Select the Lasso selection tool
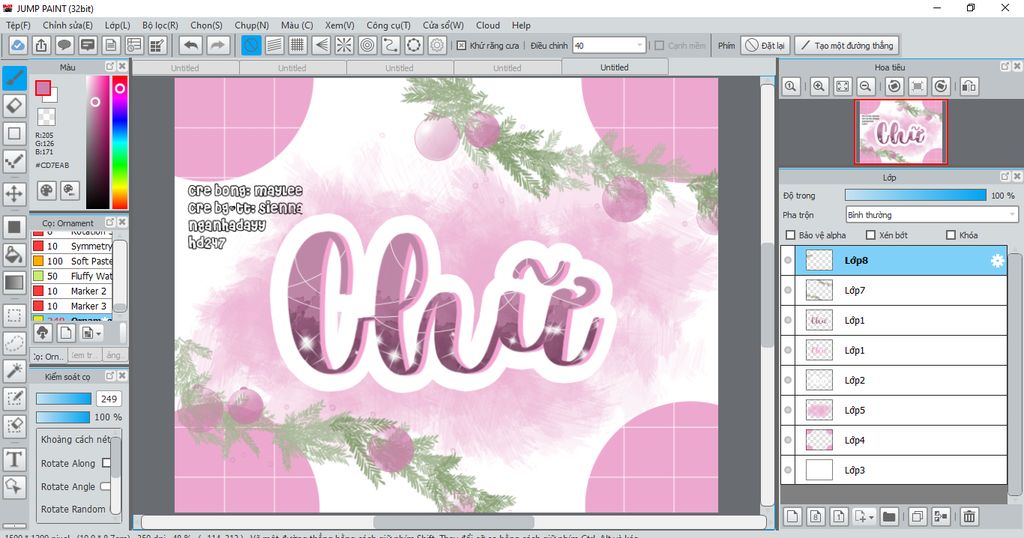 (x=14, y=343)
